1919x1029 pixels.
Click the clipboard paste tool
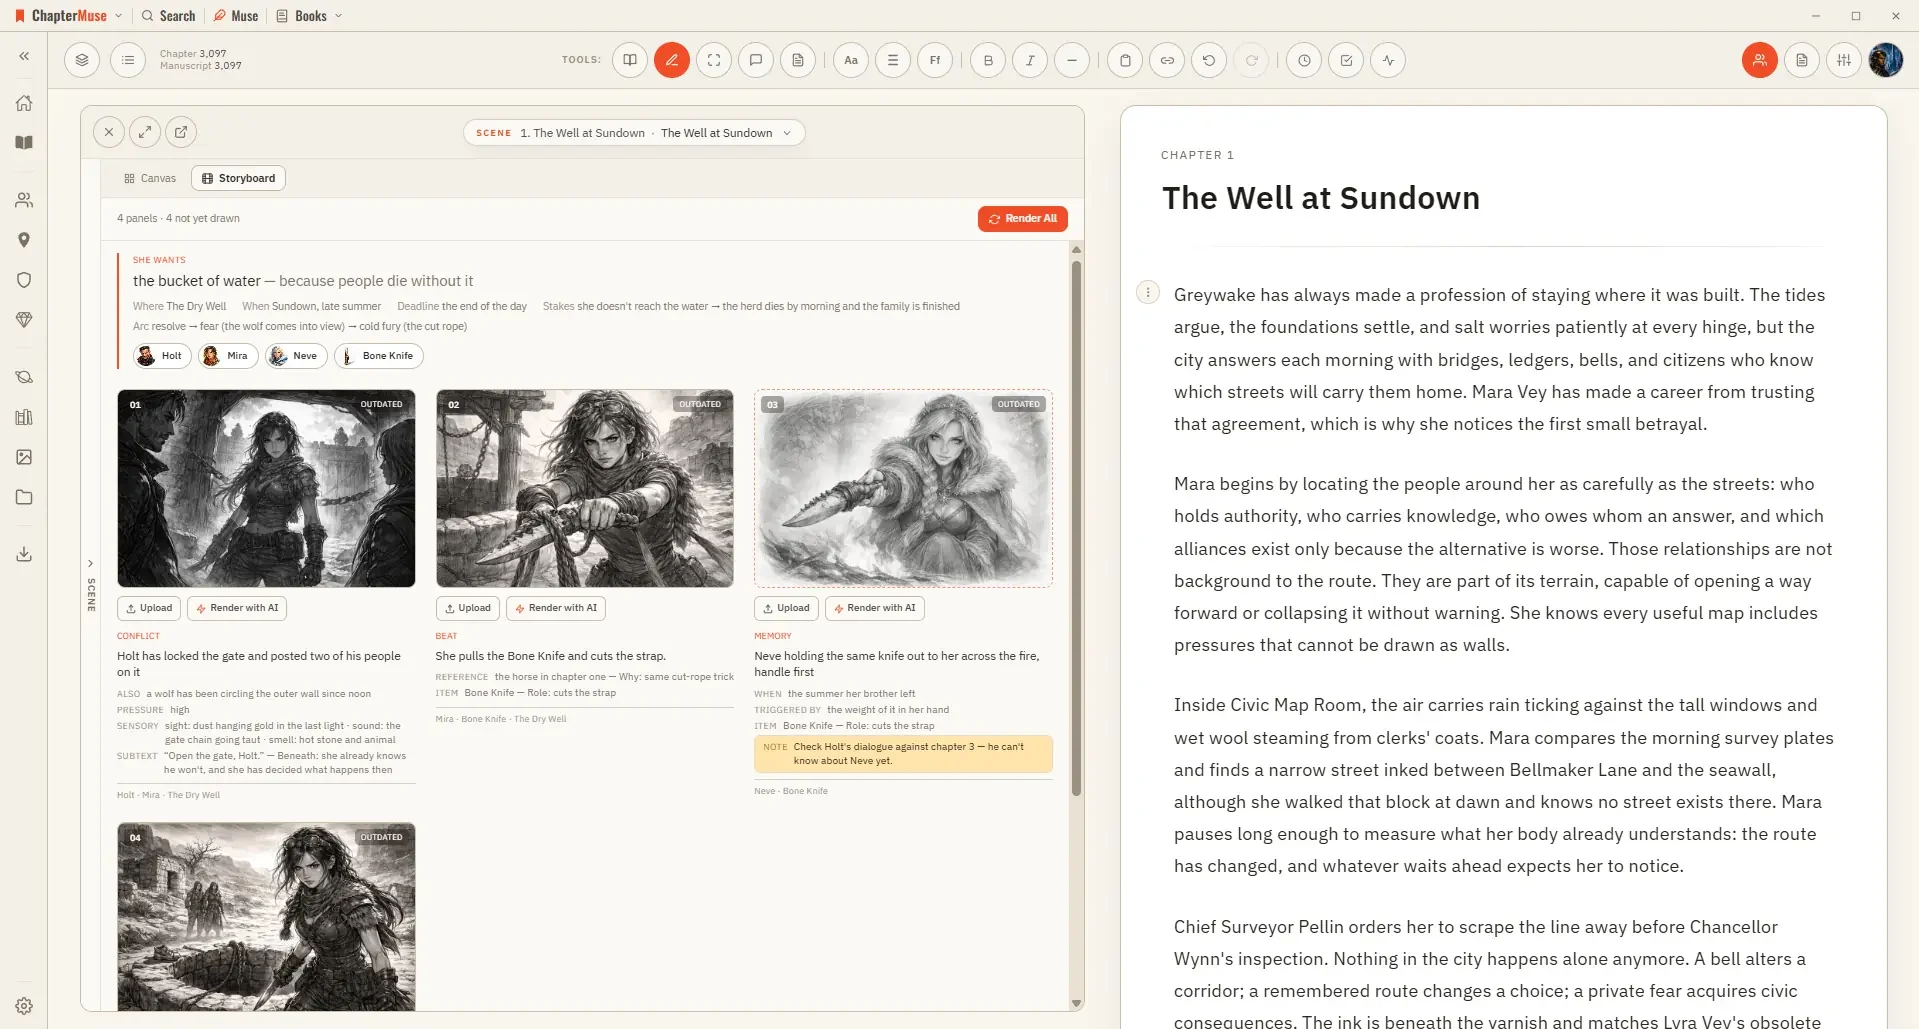[1125, 60]
